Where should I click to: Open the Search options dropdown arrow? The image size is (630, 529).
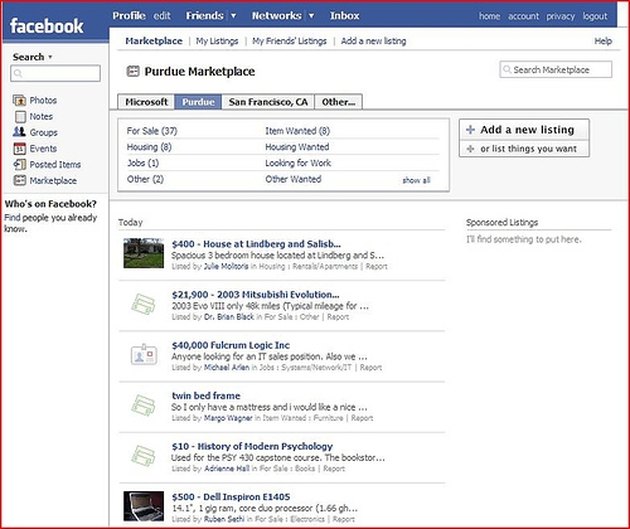[x=50, y=57]
